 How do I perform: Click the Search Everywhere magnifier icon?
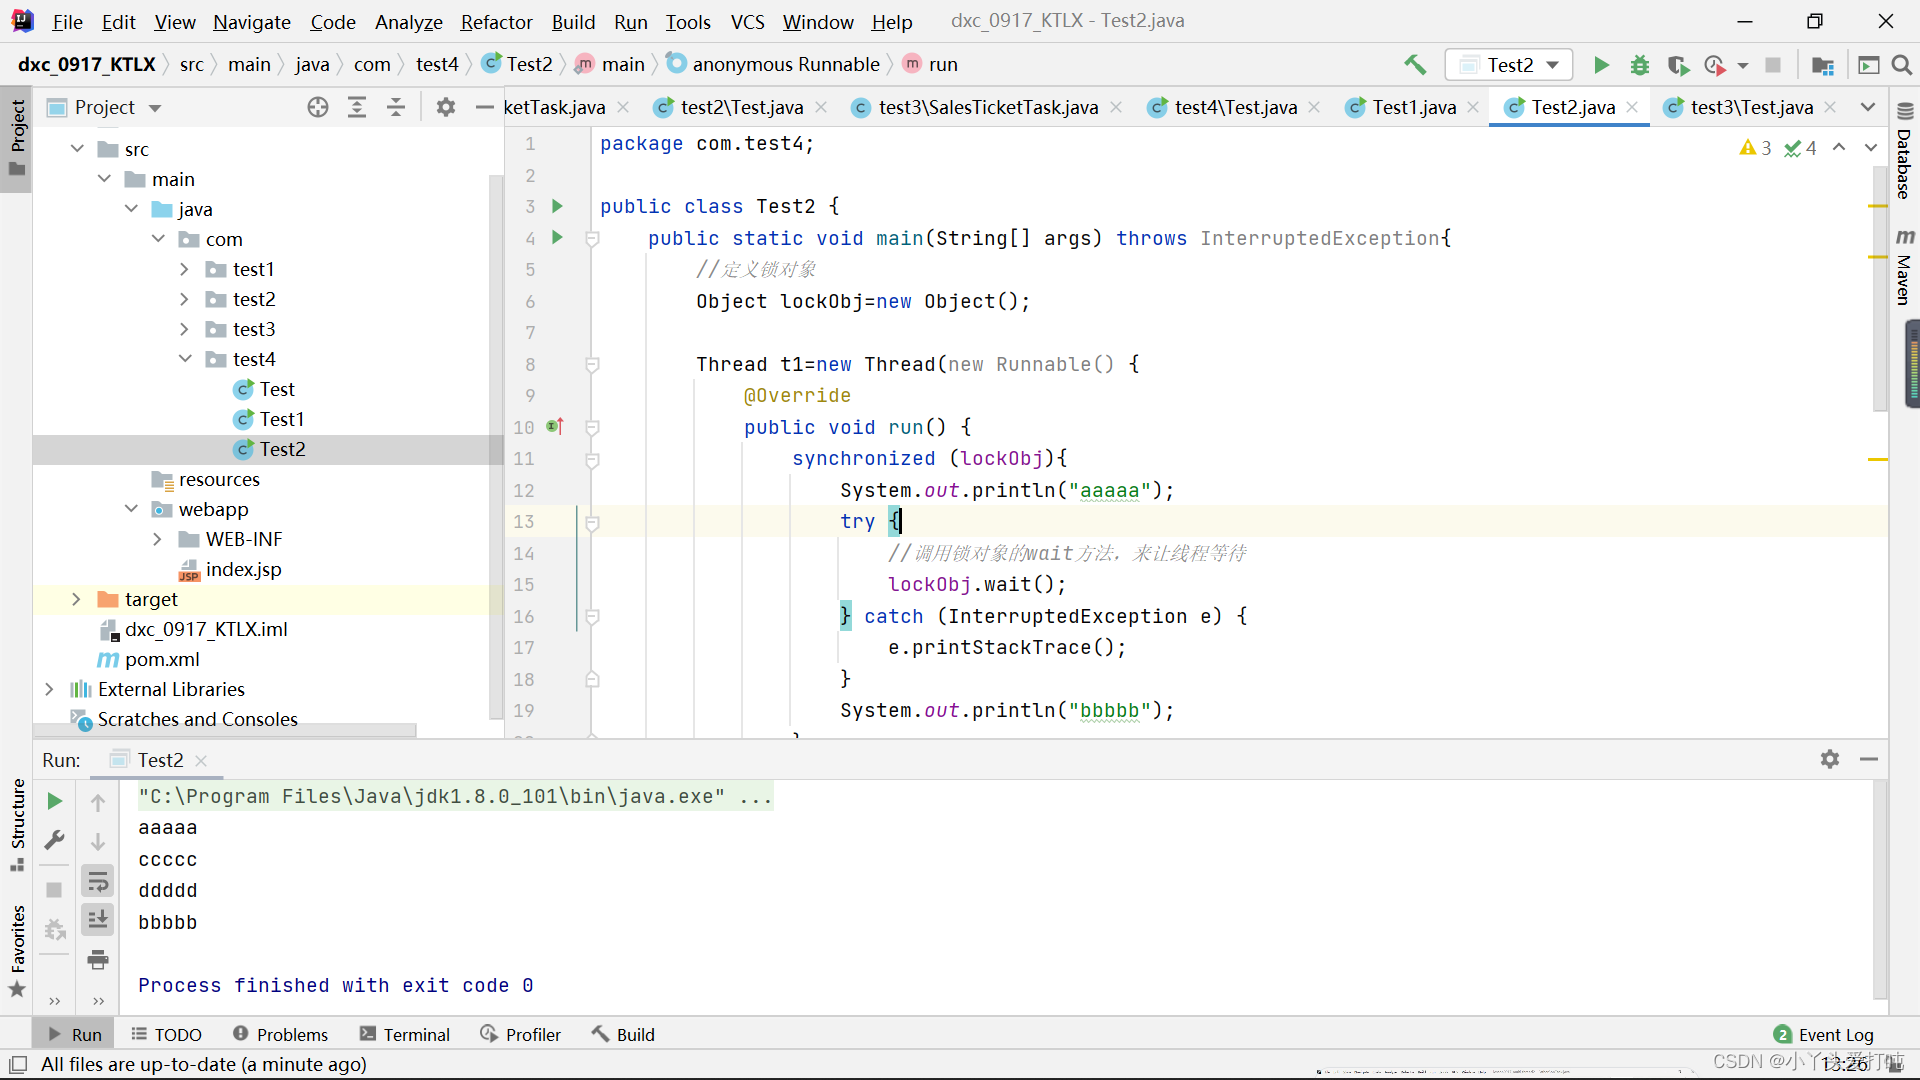coord(1902,65)
